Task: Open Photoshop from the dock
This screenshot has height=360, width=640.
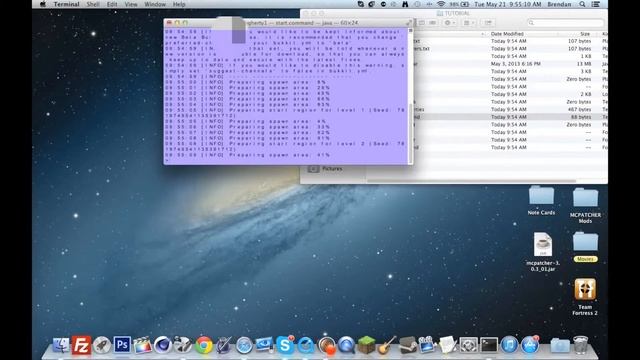Action: point(122,345)
